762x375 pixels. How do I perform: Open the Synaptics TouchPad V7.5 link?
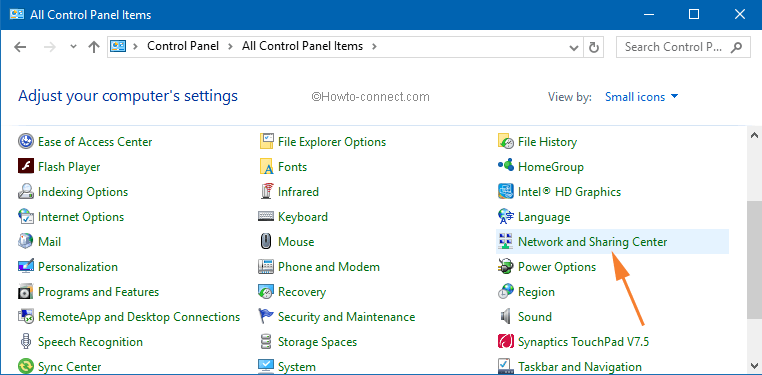[x=584, y=341]
